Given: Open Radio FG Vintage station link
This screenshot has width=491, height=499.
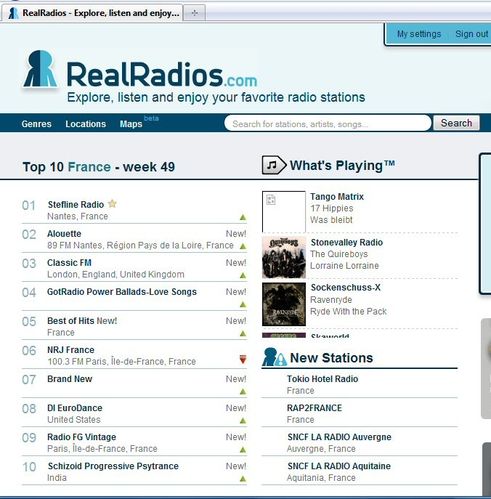Looking at the screenshot, I should (82, 437).
